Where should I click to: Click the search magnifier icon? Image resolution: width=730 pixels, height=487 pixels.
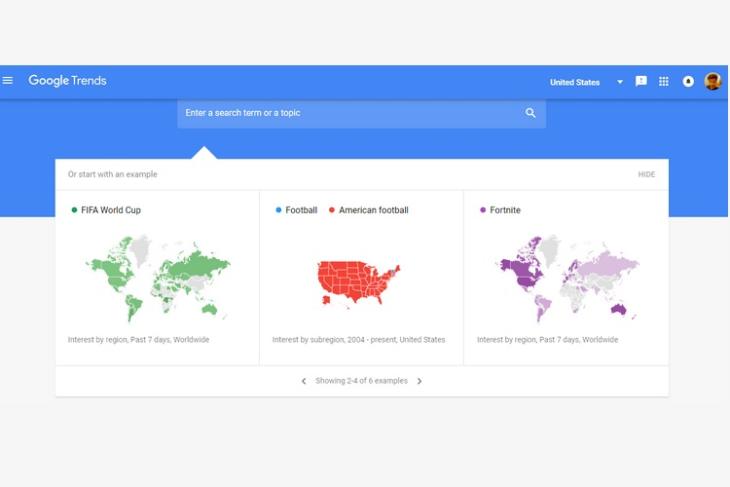pos(530,113)
